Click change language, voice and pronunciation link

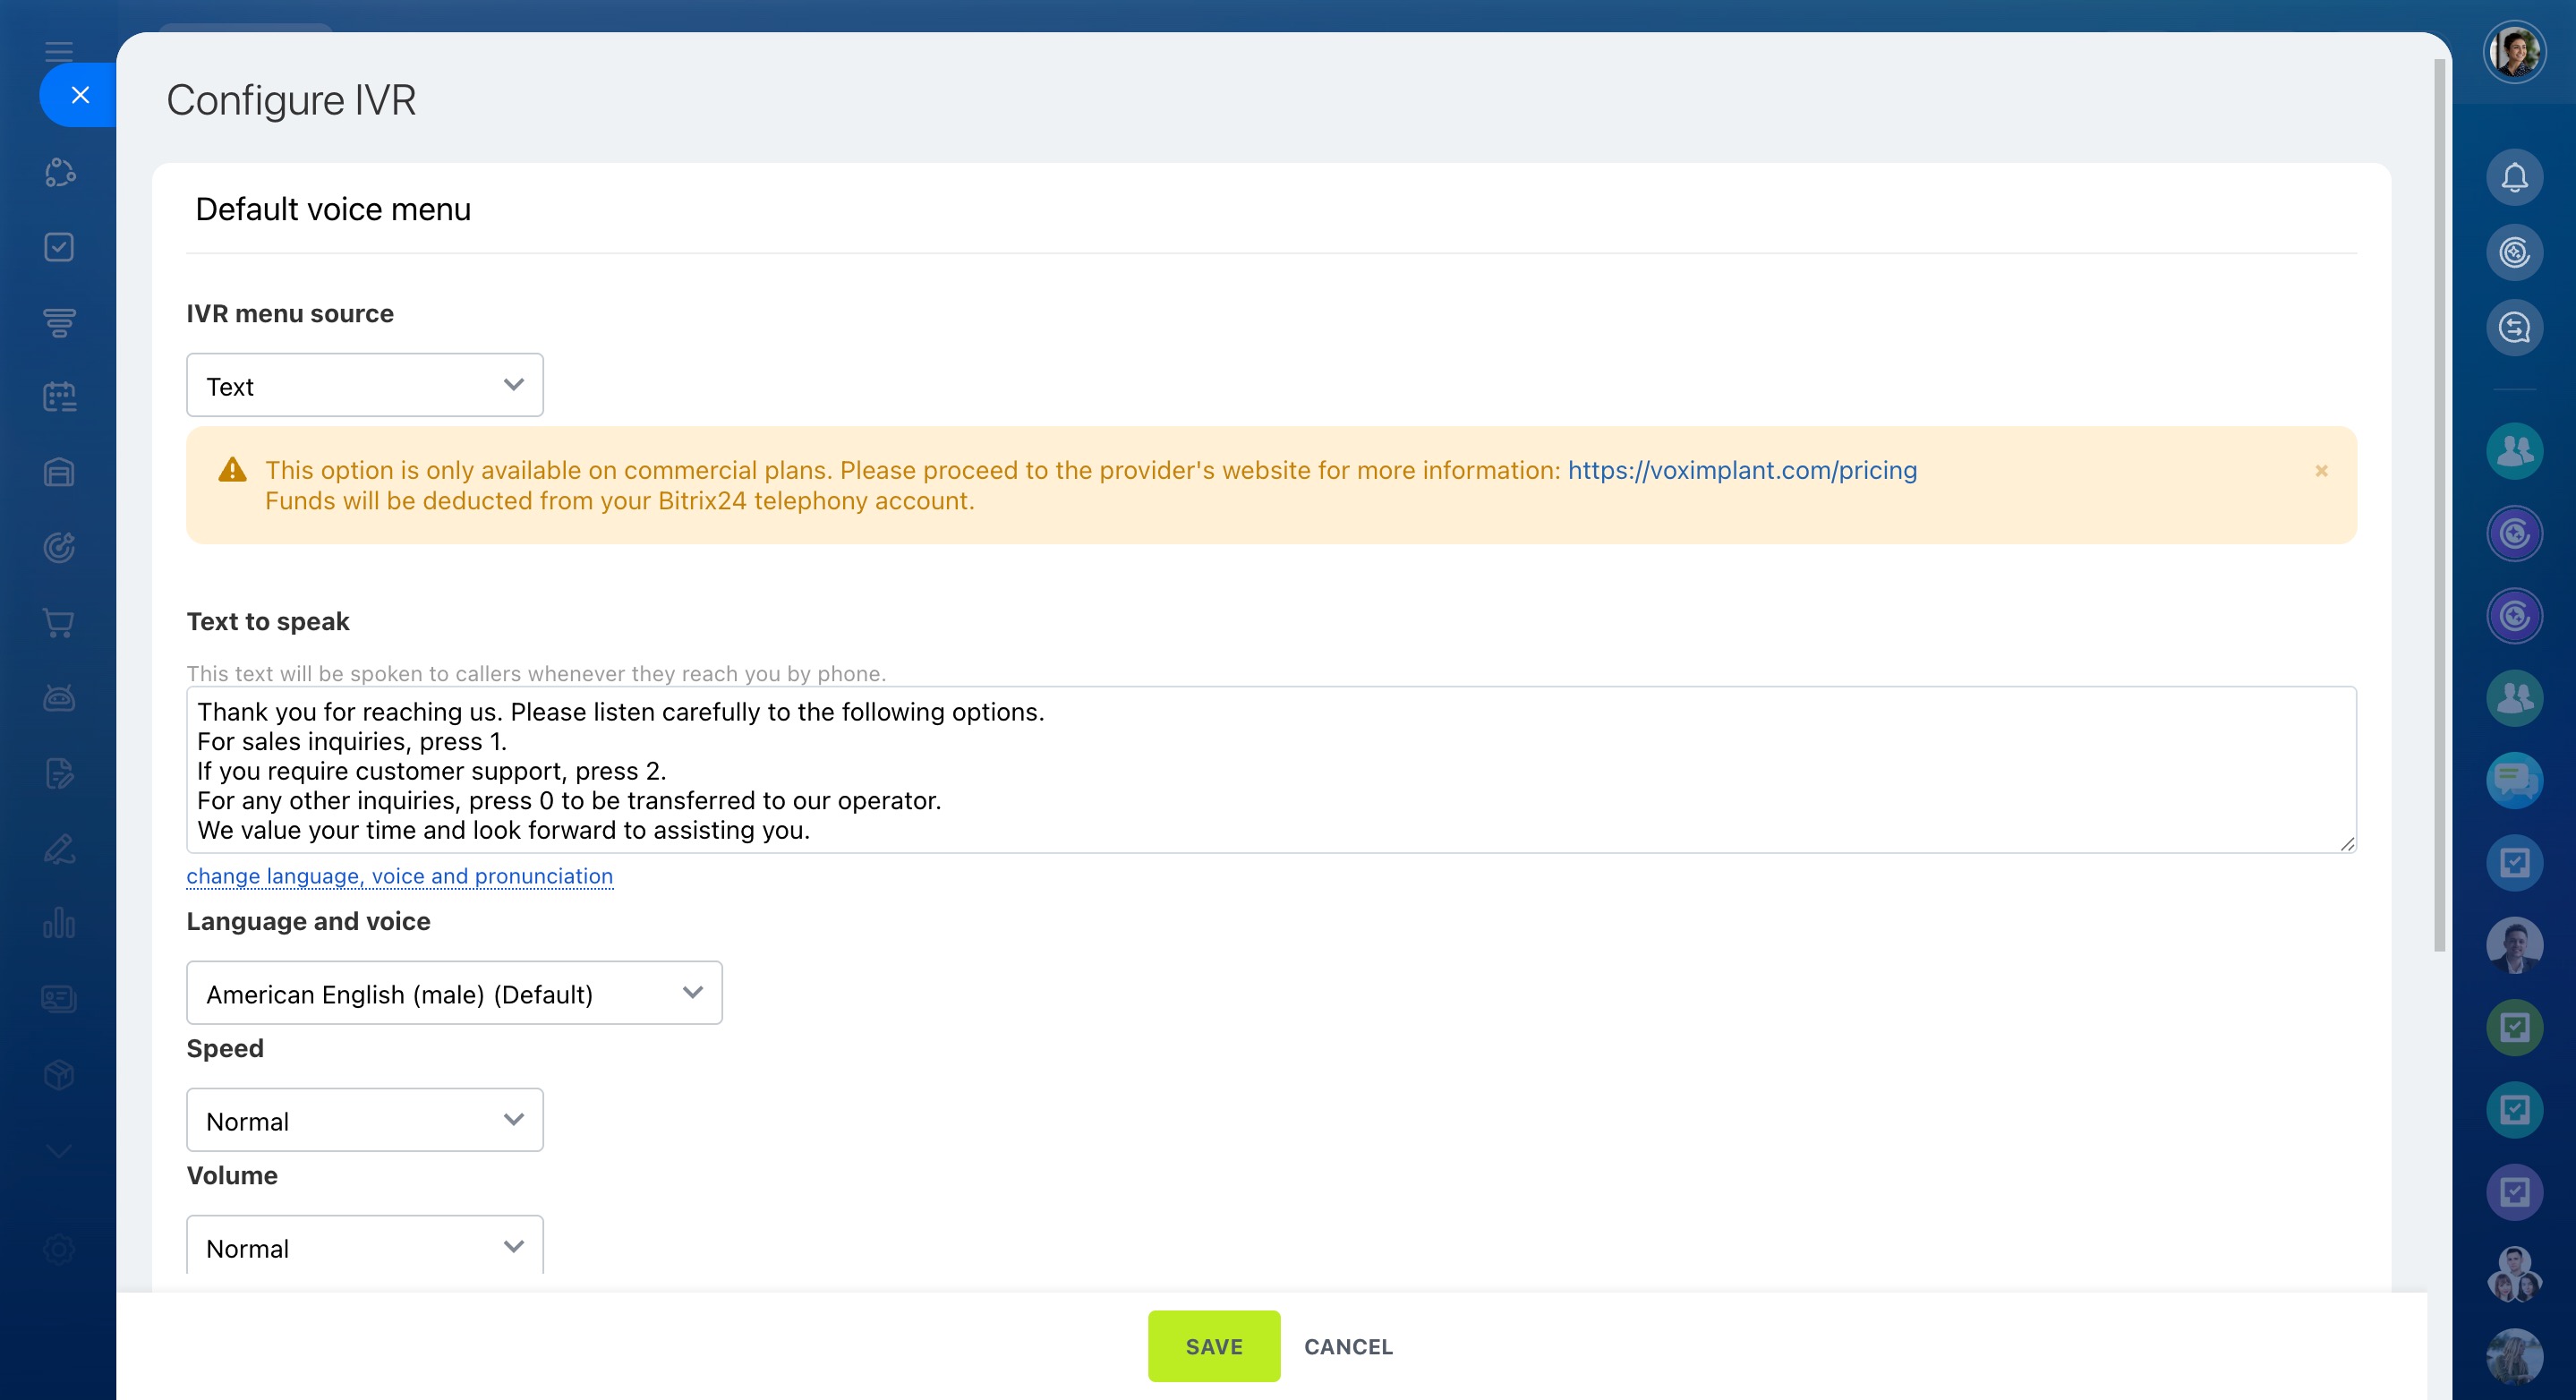pos(399,876)
